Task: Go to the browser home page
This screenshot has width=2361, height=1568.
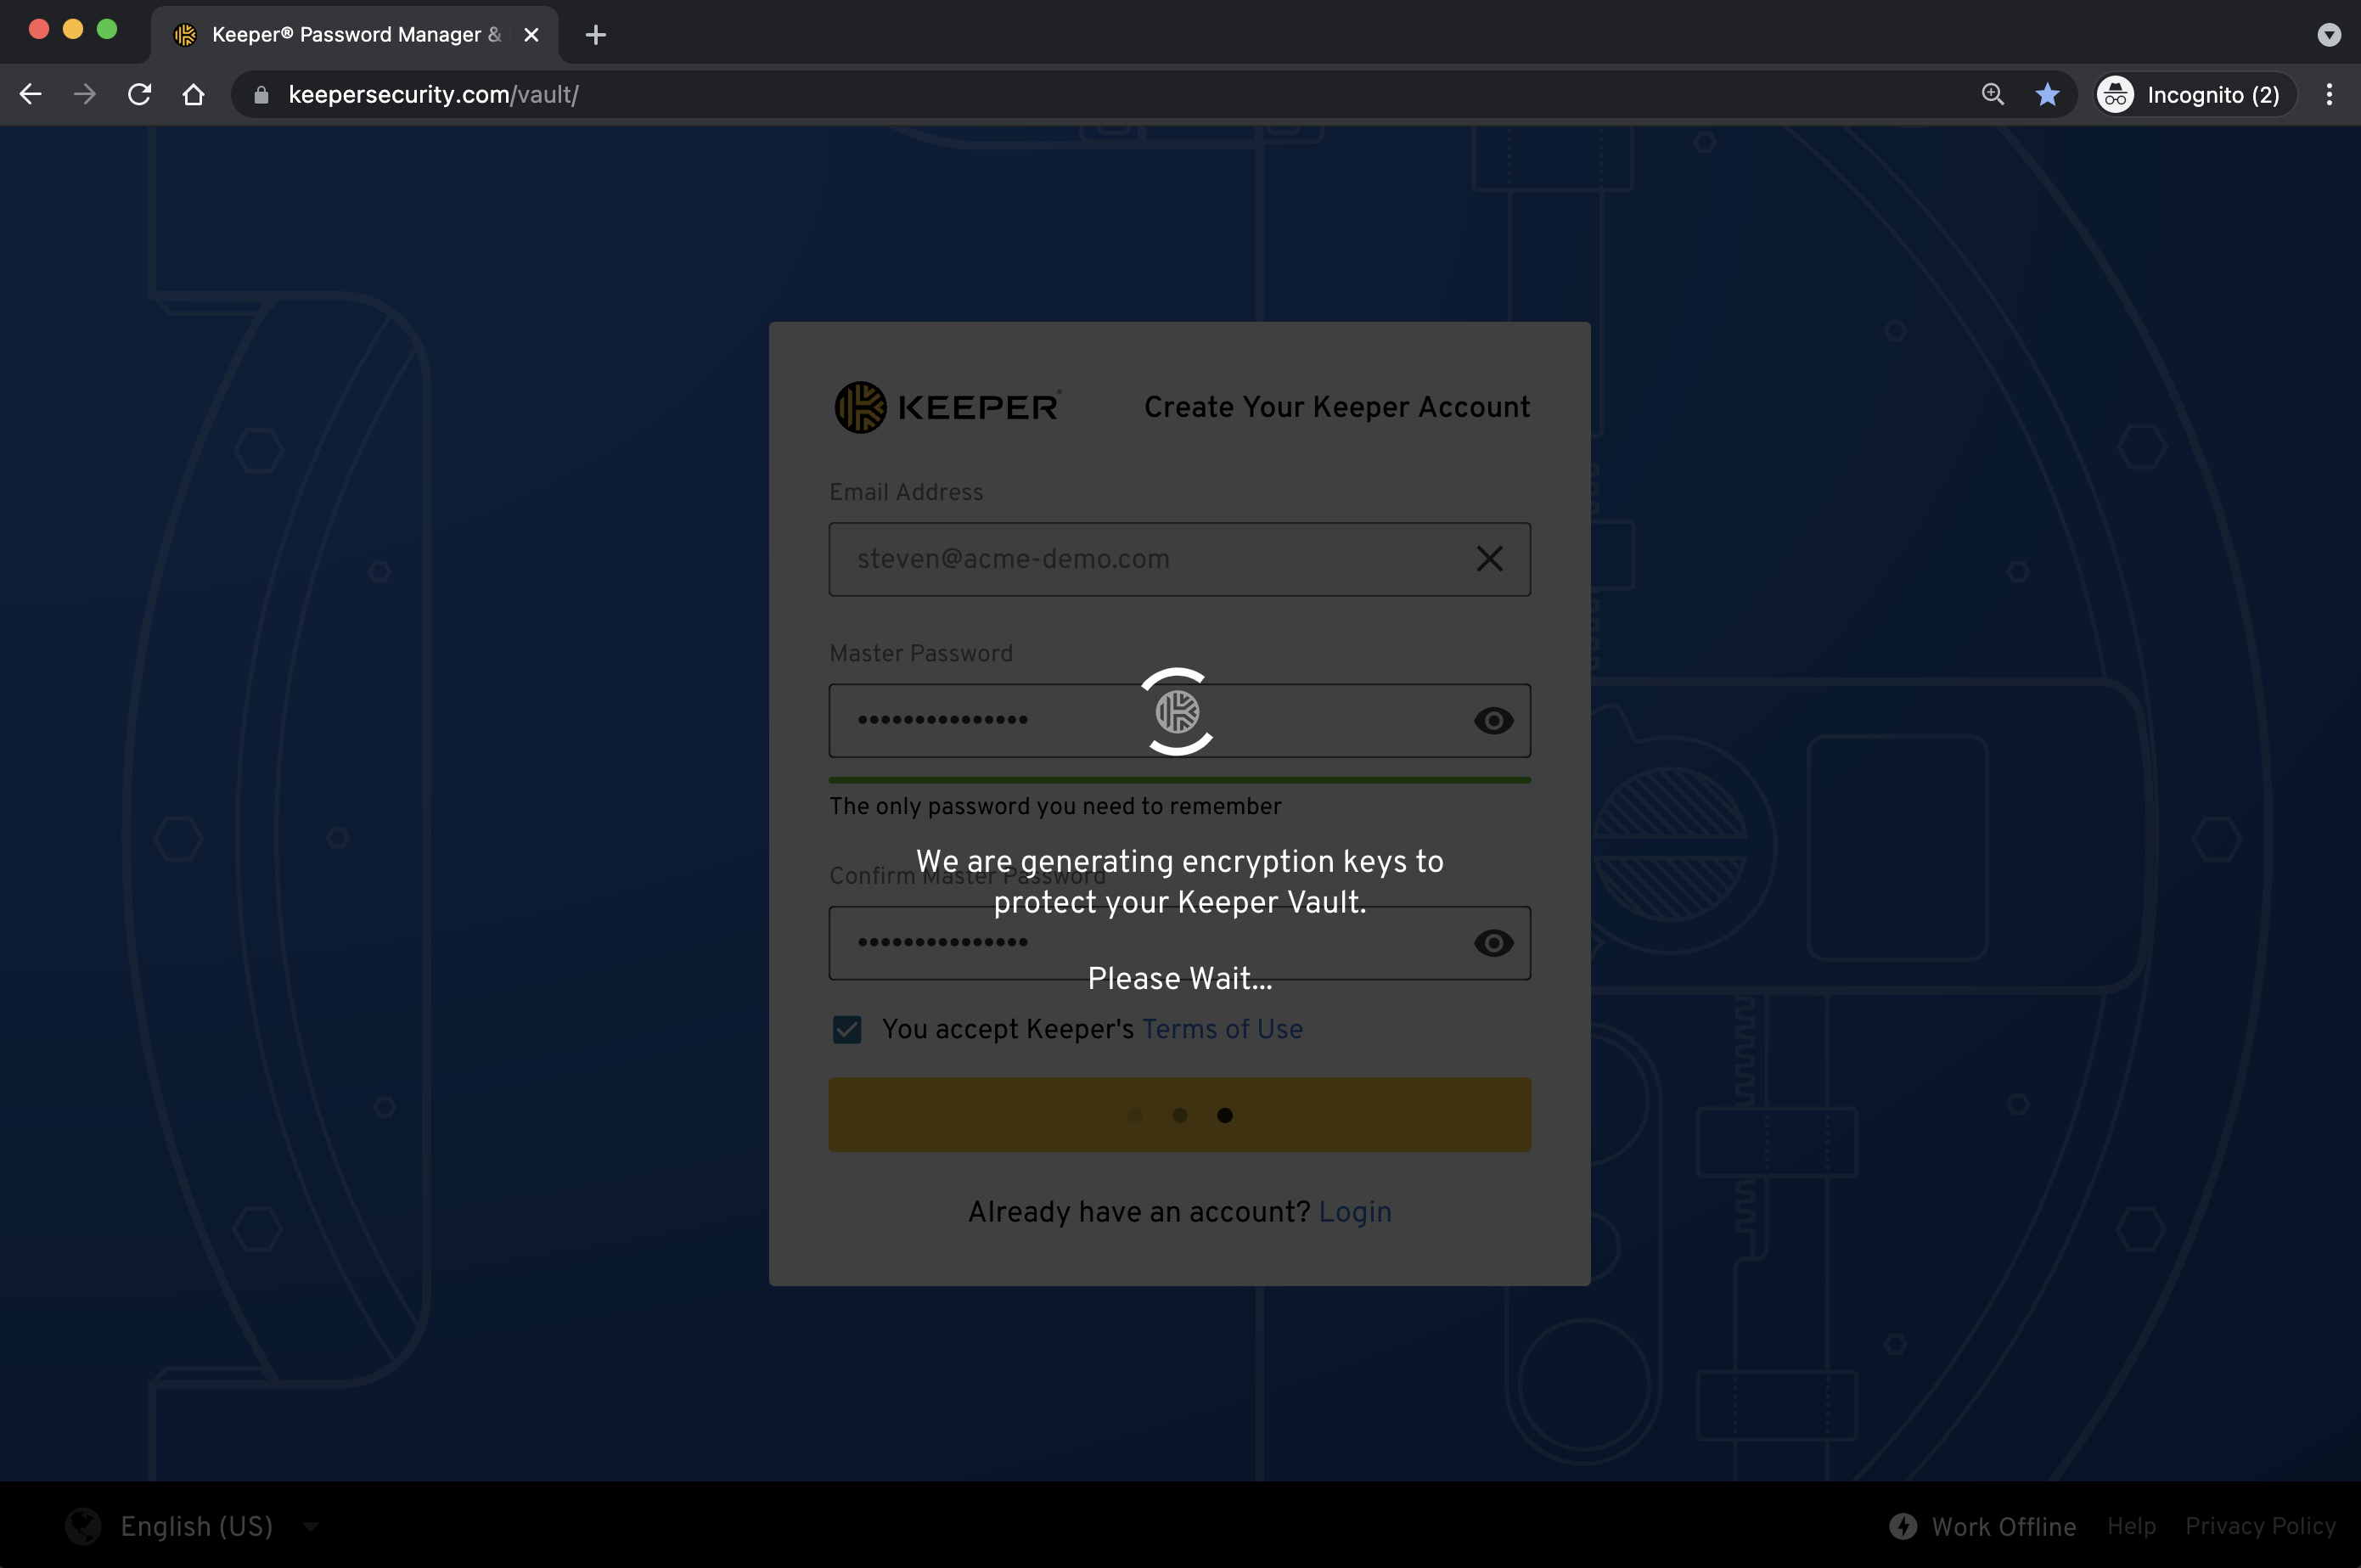Action: click(194, 94)
